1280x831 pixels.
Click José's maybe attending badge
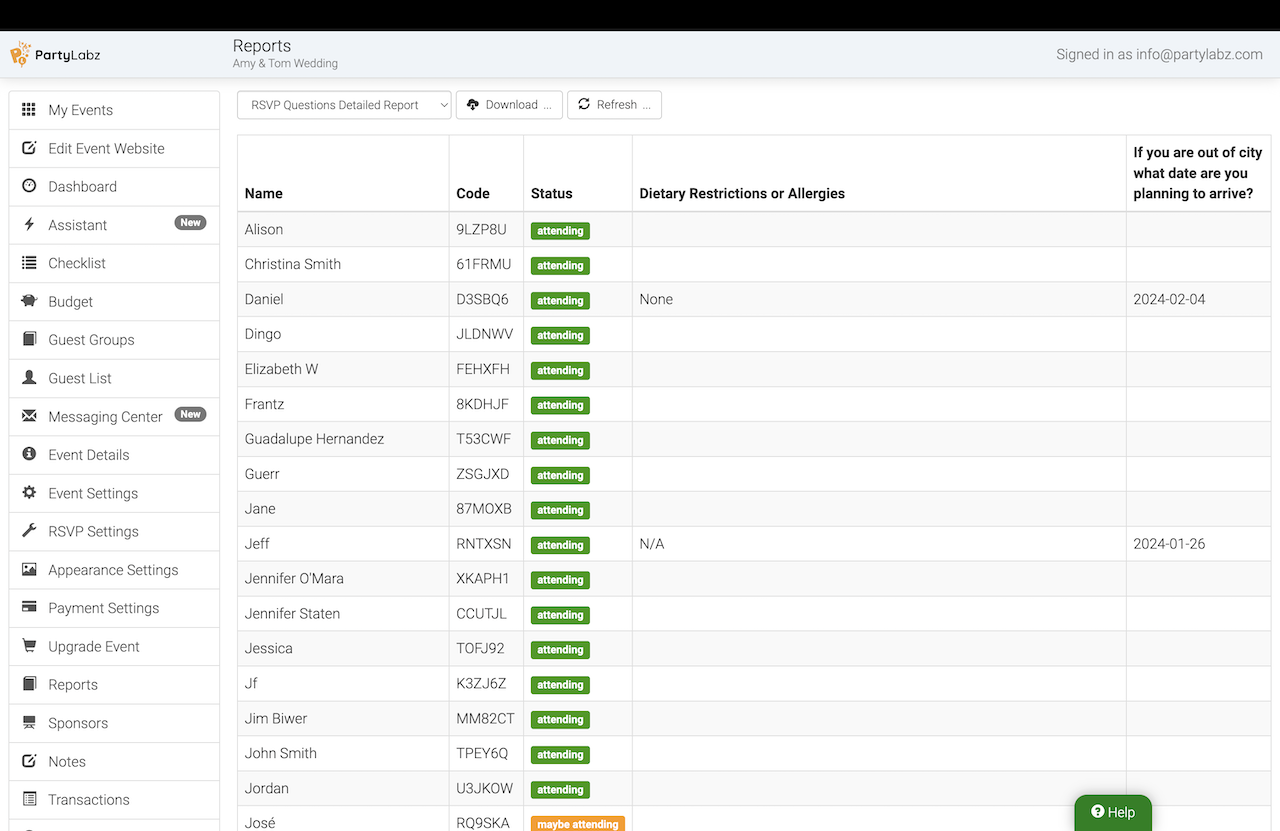coord(578,824)
